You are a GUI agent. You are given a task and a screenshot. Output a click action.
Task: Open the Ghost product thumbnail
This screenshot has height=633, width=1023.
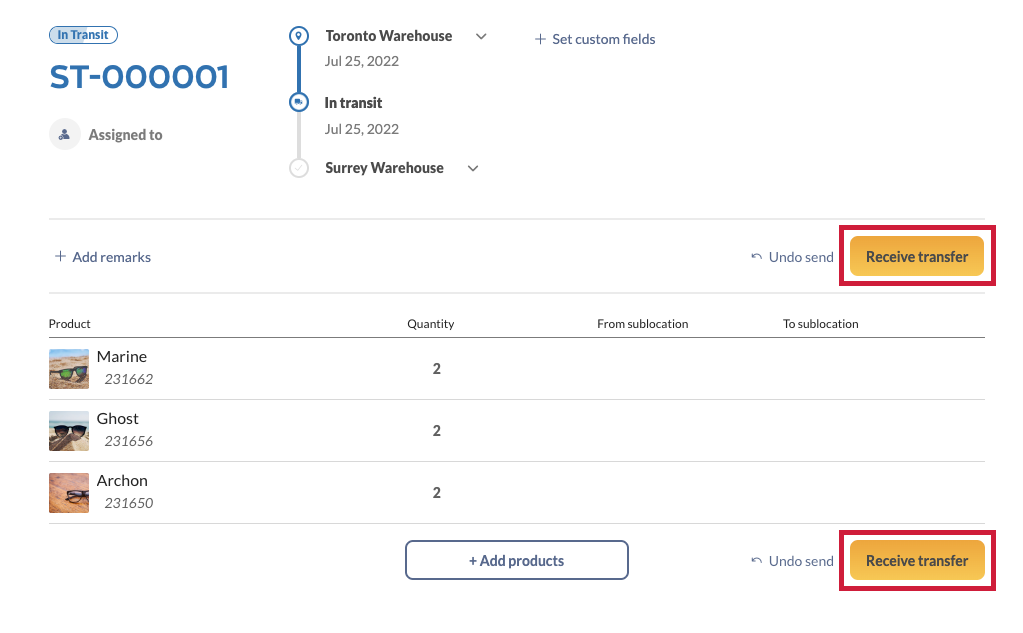[69, 430]
